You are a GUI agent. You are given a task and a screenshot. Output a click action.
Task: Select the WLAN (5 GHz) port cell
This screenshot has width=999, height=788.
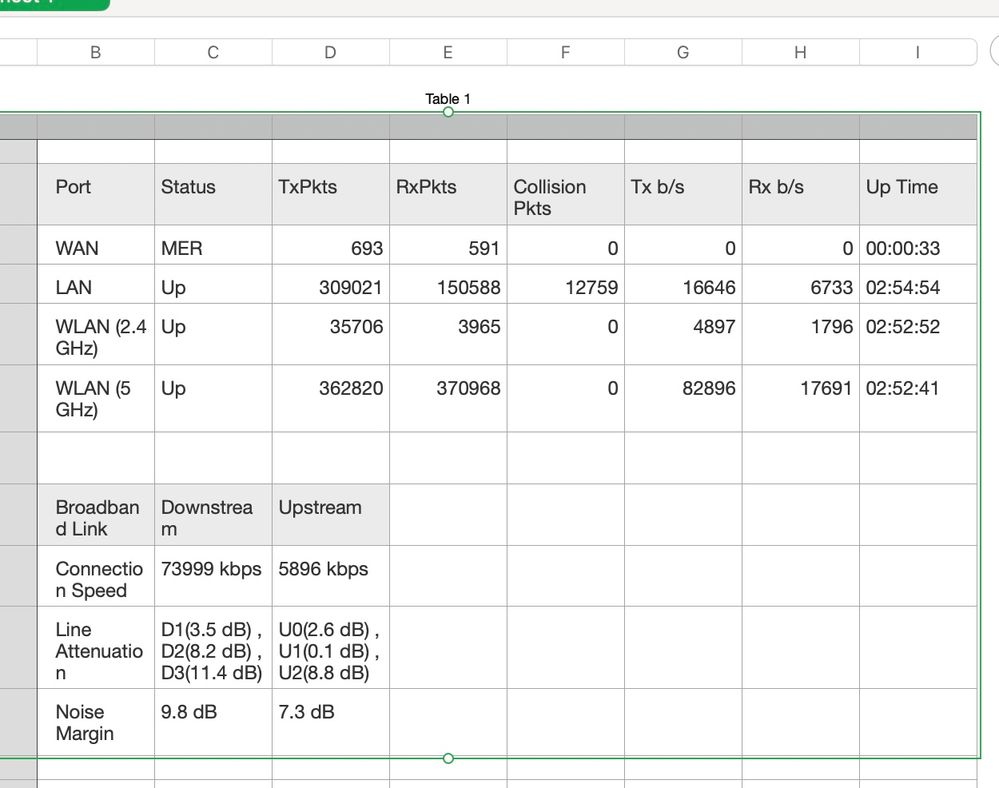click(x=95, y=398)
